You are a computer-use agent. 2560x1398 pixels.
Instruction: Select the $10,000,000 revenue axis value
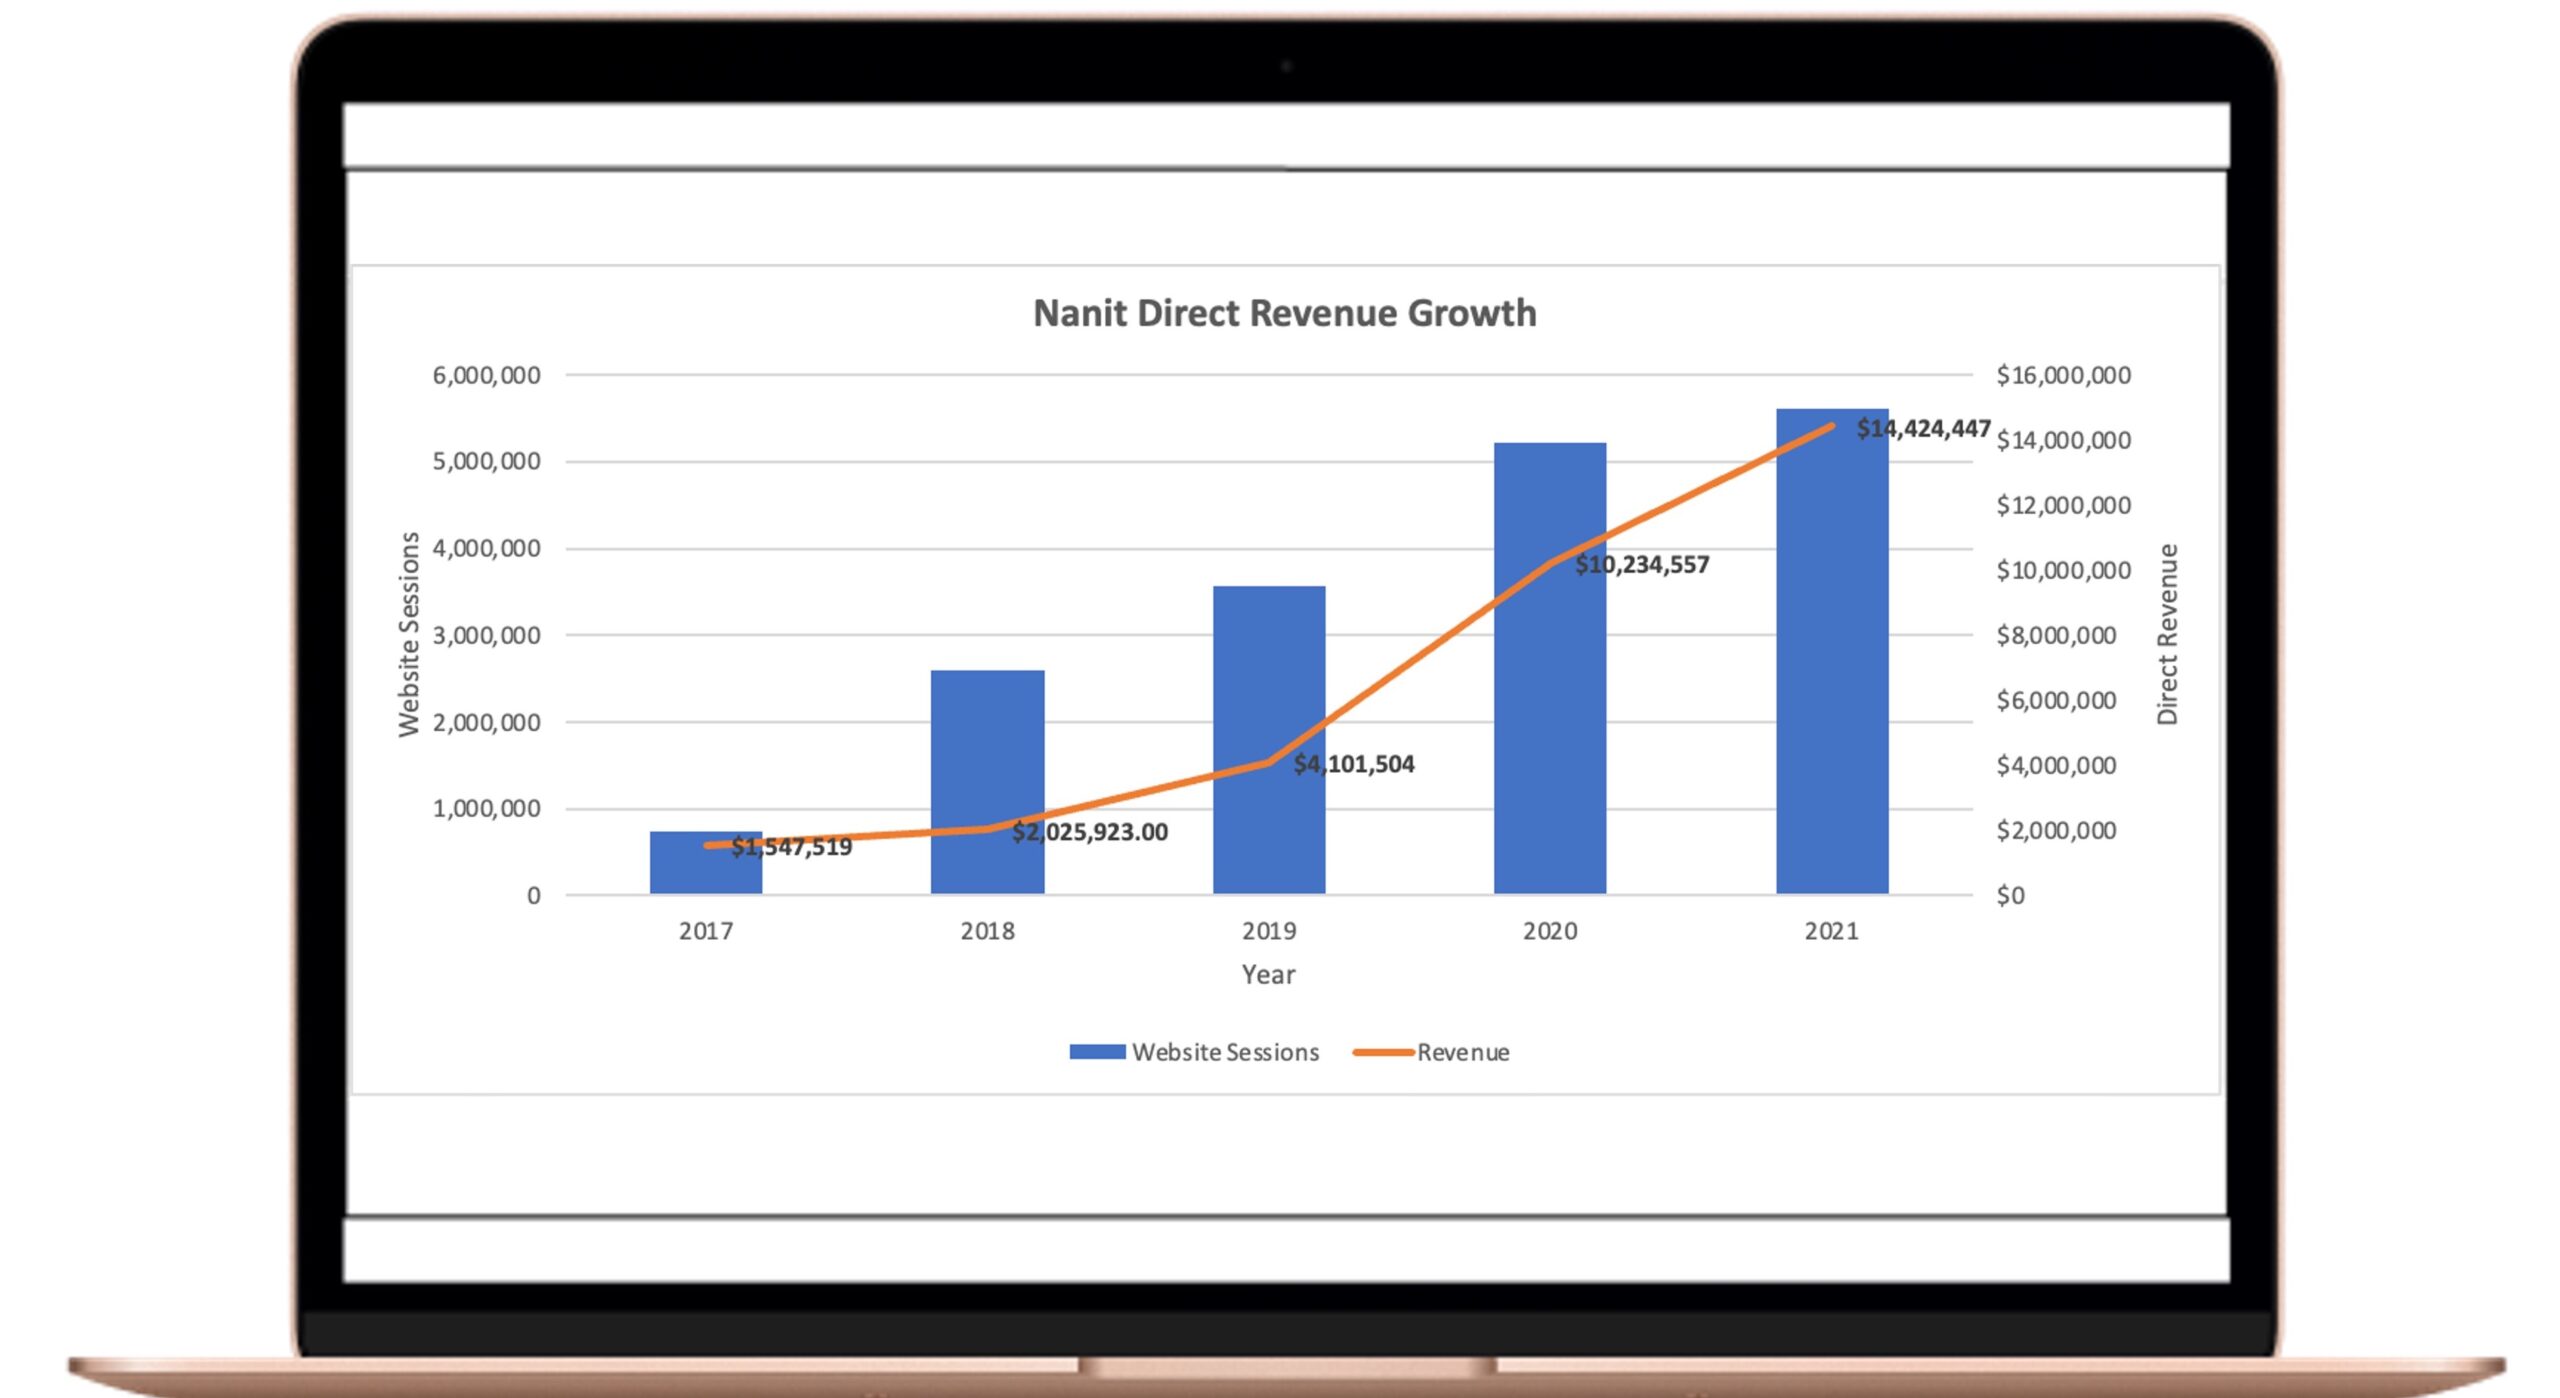(x=2064, y=571)
